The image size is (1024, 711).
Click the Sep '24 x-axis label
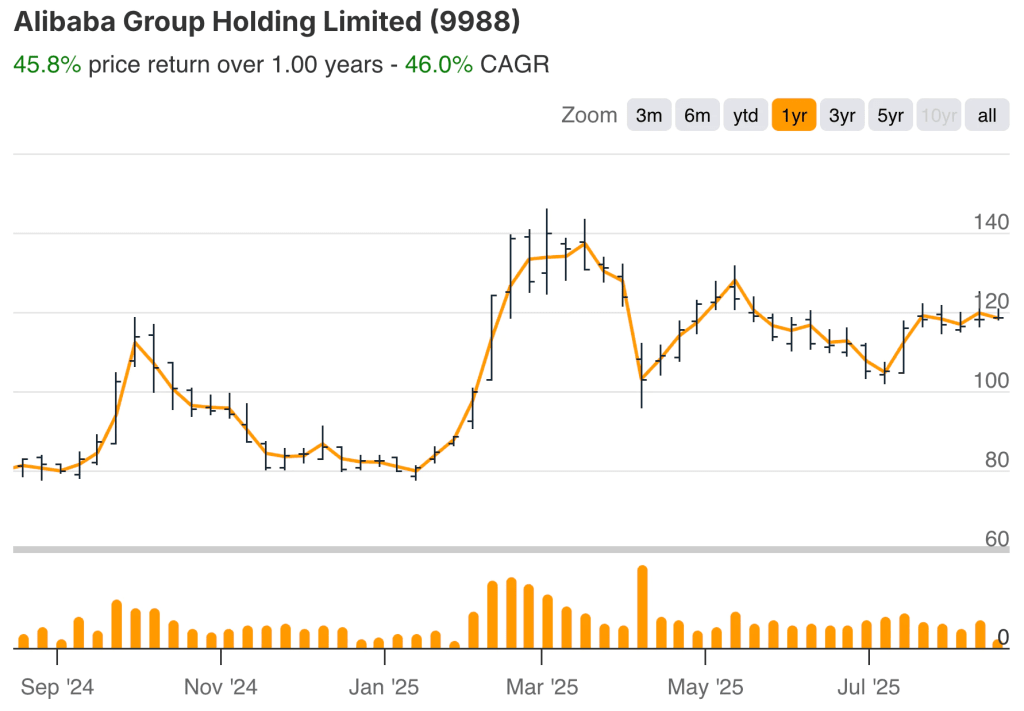57,687
